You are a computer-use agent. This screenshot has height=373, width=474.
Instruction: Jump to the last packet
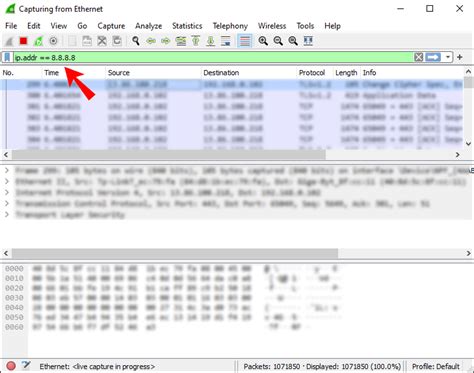tap(211, 41)
